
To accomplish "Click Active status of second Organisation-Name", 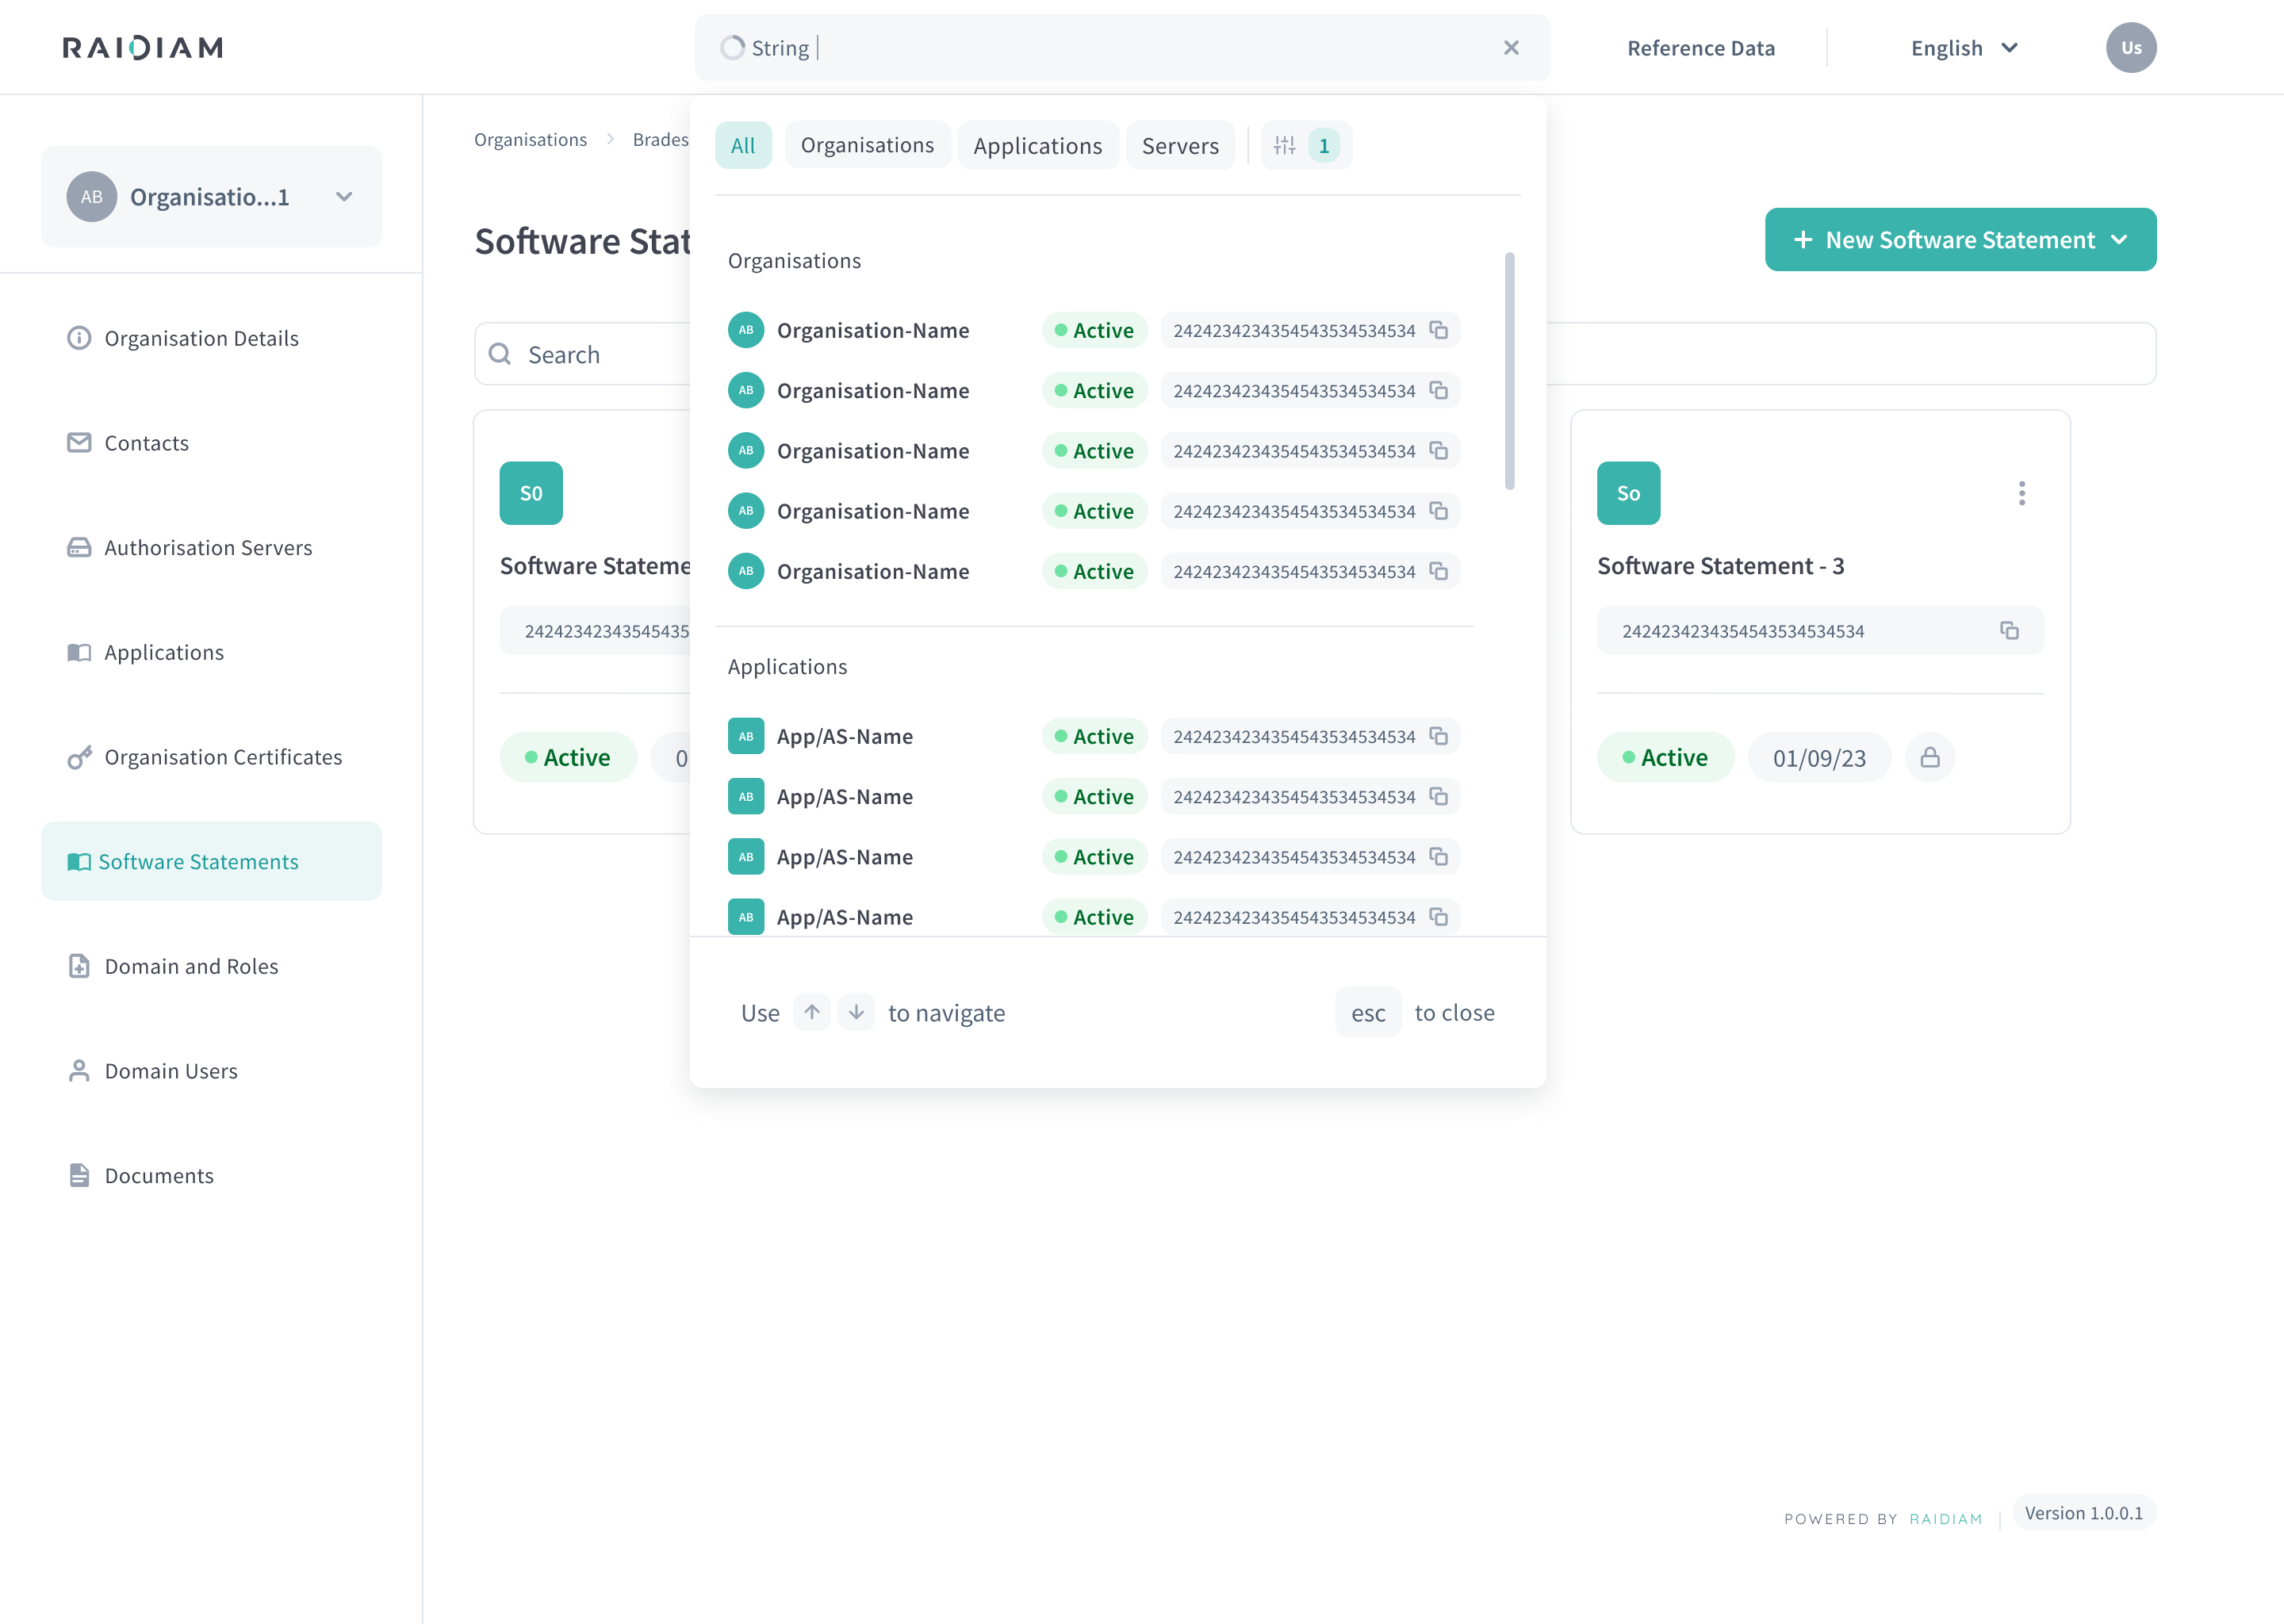I will pyautogui.click(x=1094, y=390).
